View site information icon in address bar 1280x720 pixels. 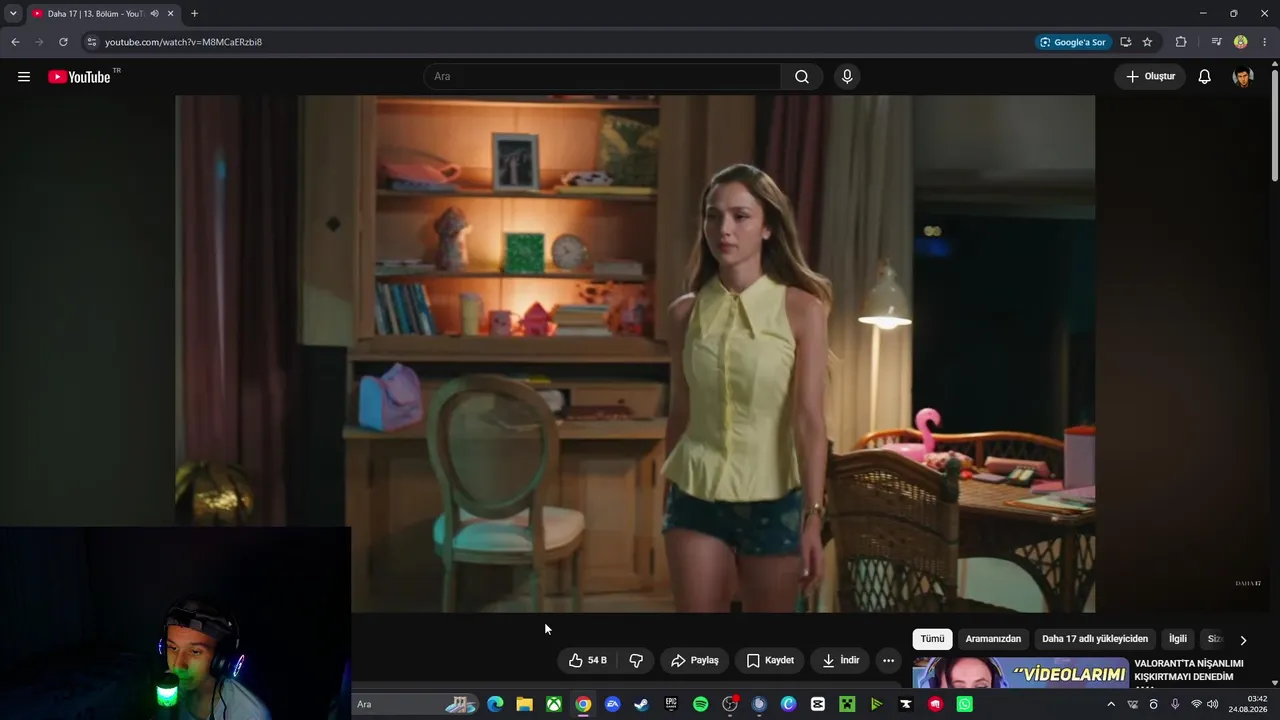pos(91,42)
